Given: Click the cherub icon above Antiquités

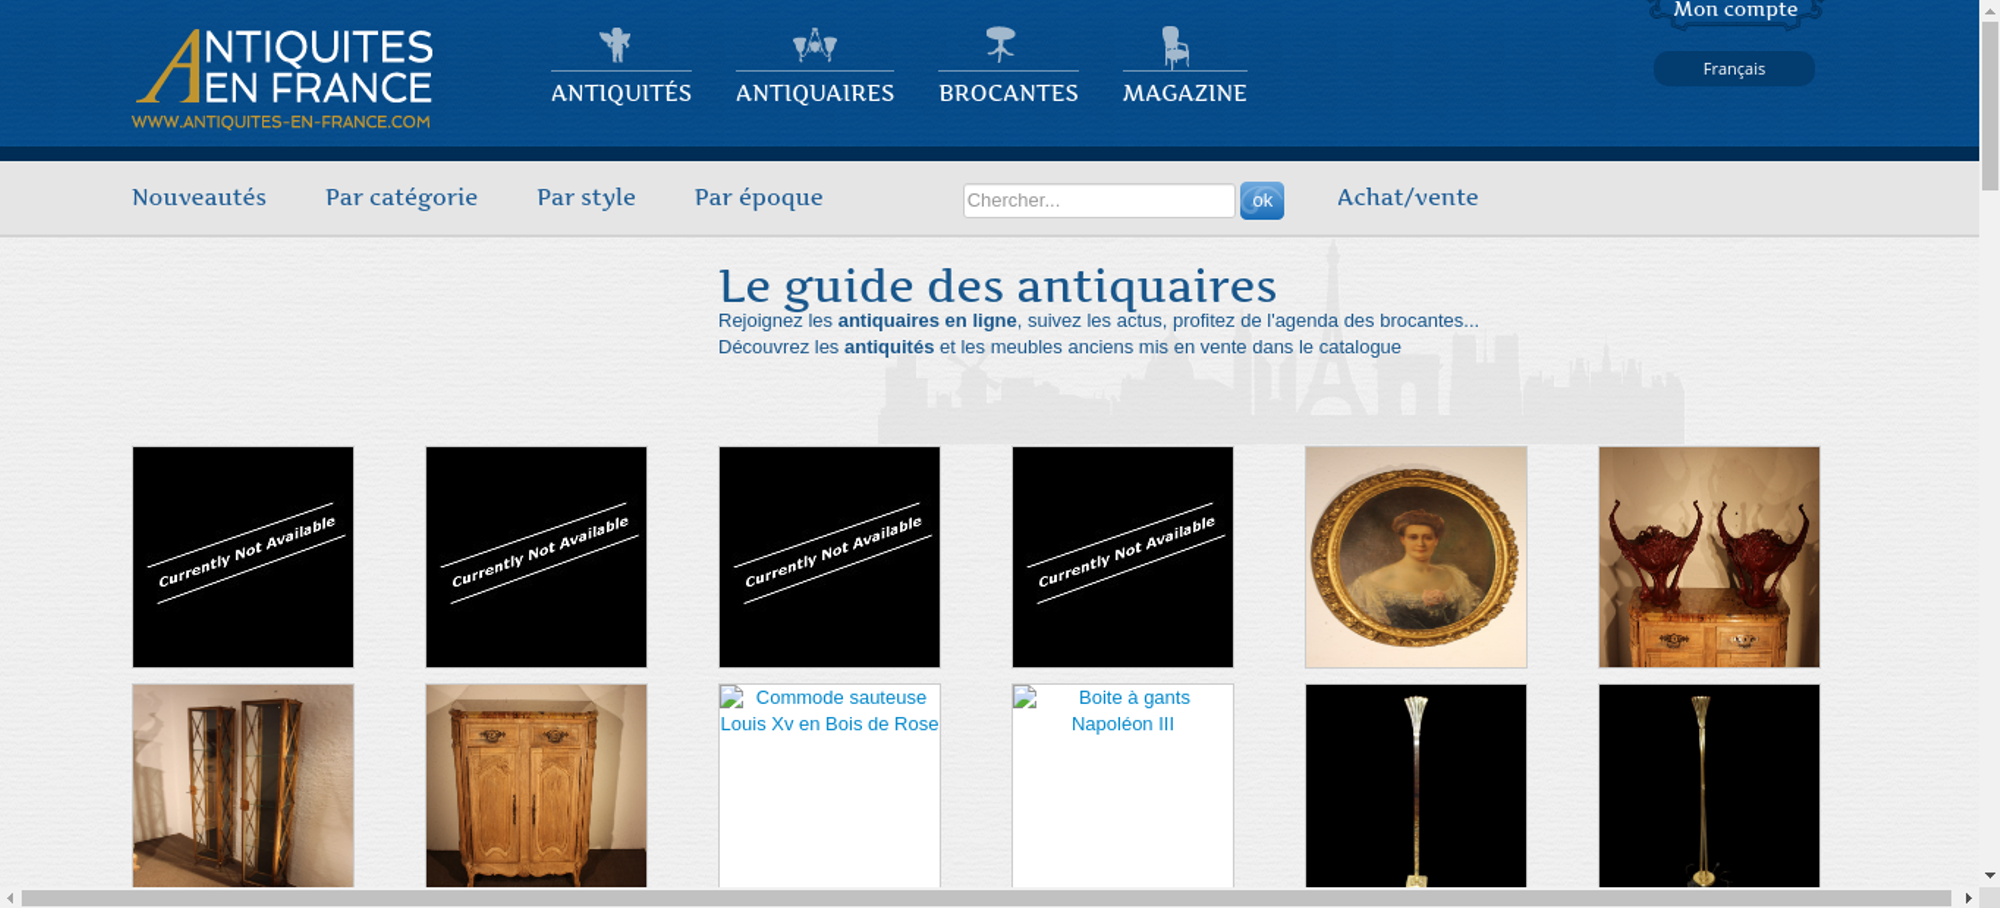Looking at the screenshot, I should click(x=615, y=45).
